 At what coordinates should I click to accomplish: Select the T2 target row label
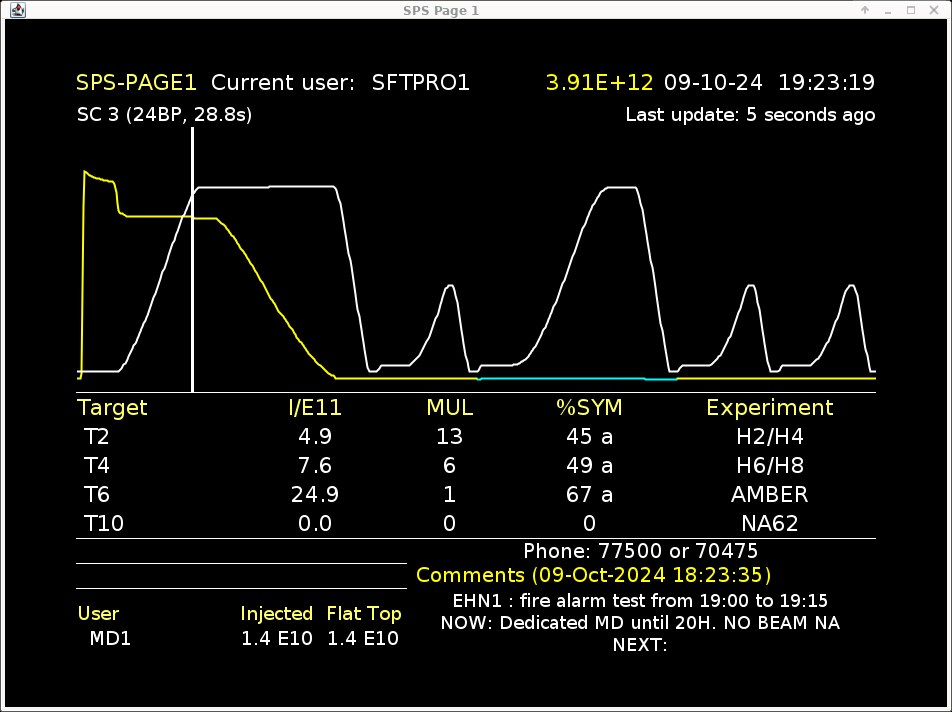(96, 437)
